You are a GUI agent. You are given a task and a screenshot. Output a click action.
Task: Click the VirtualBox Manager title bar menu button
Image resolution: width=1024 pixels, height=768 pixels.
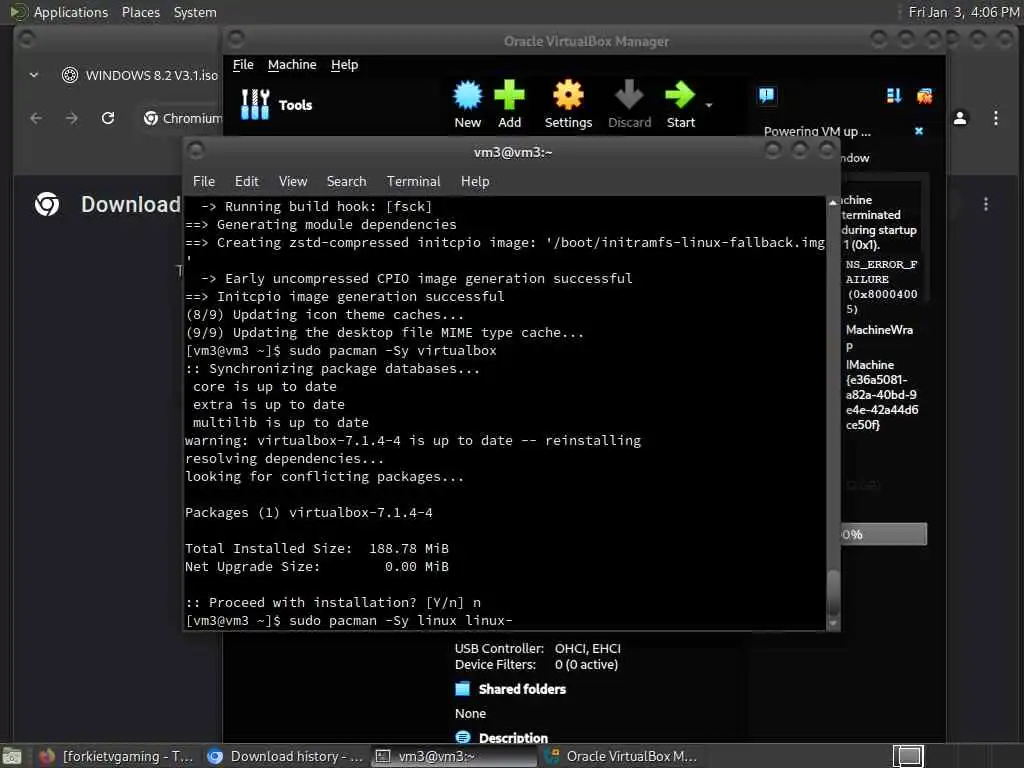[x=236, y=39]
